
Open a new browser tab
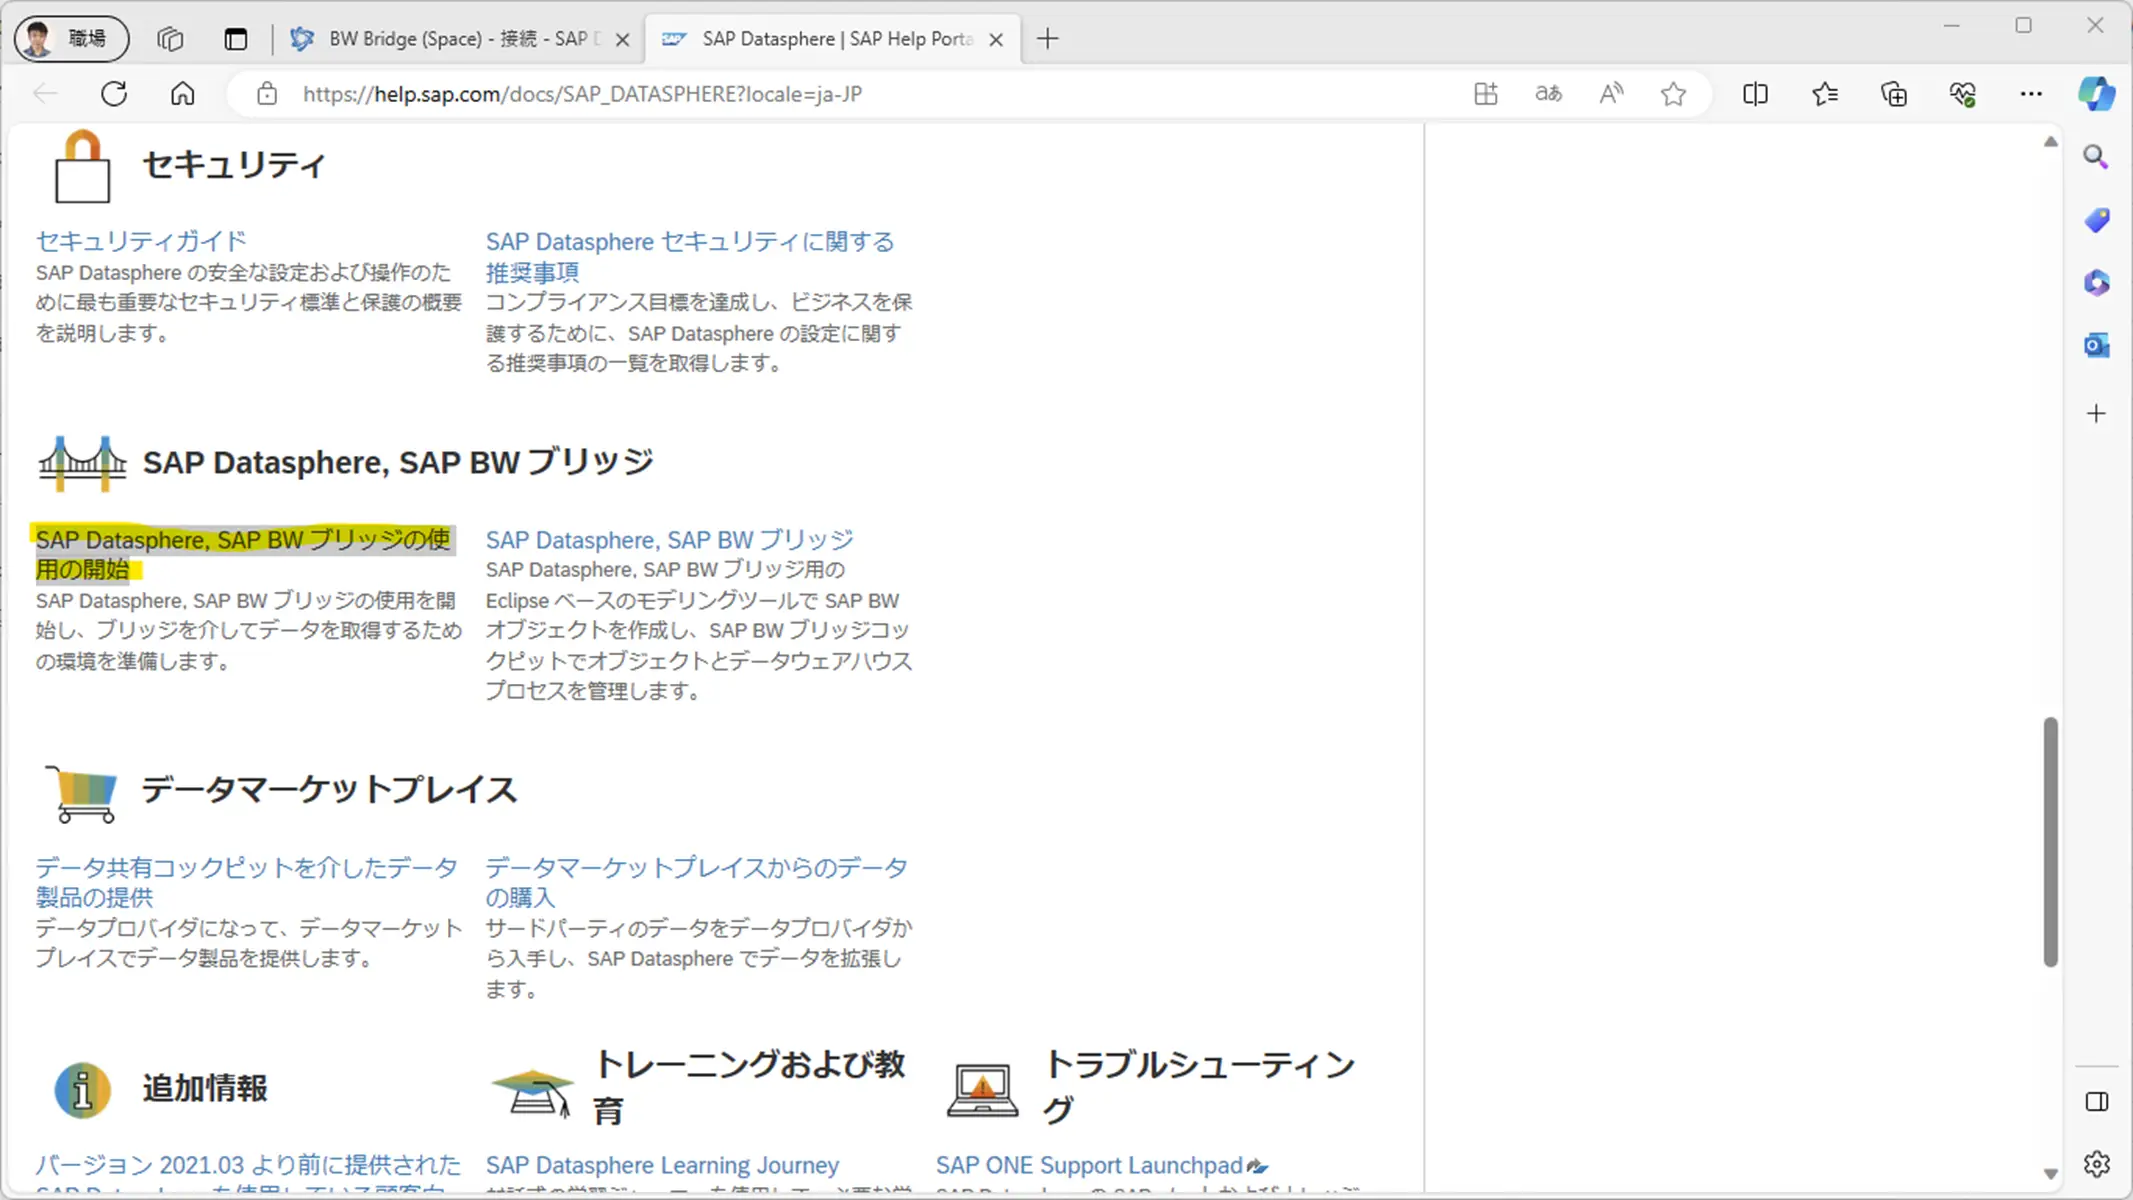1047,39
